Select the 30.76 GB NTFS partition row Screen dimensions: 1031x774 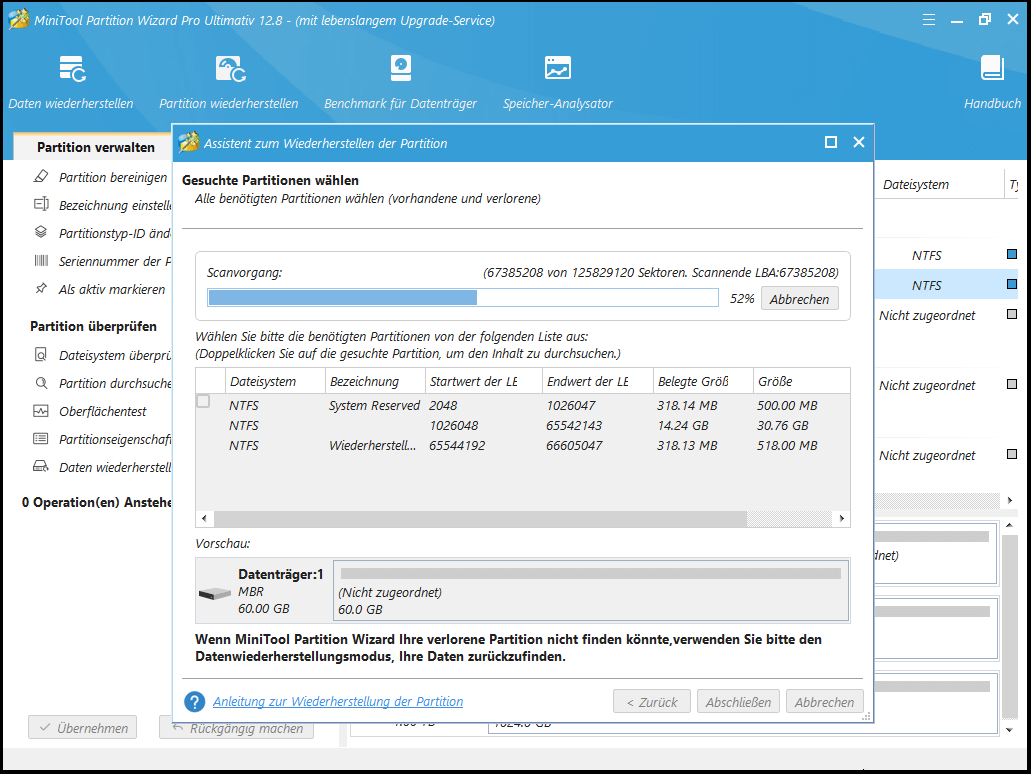[x=523, y=425]
